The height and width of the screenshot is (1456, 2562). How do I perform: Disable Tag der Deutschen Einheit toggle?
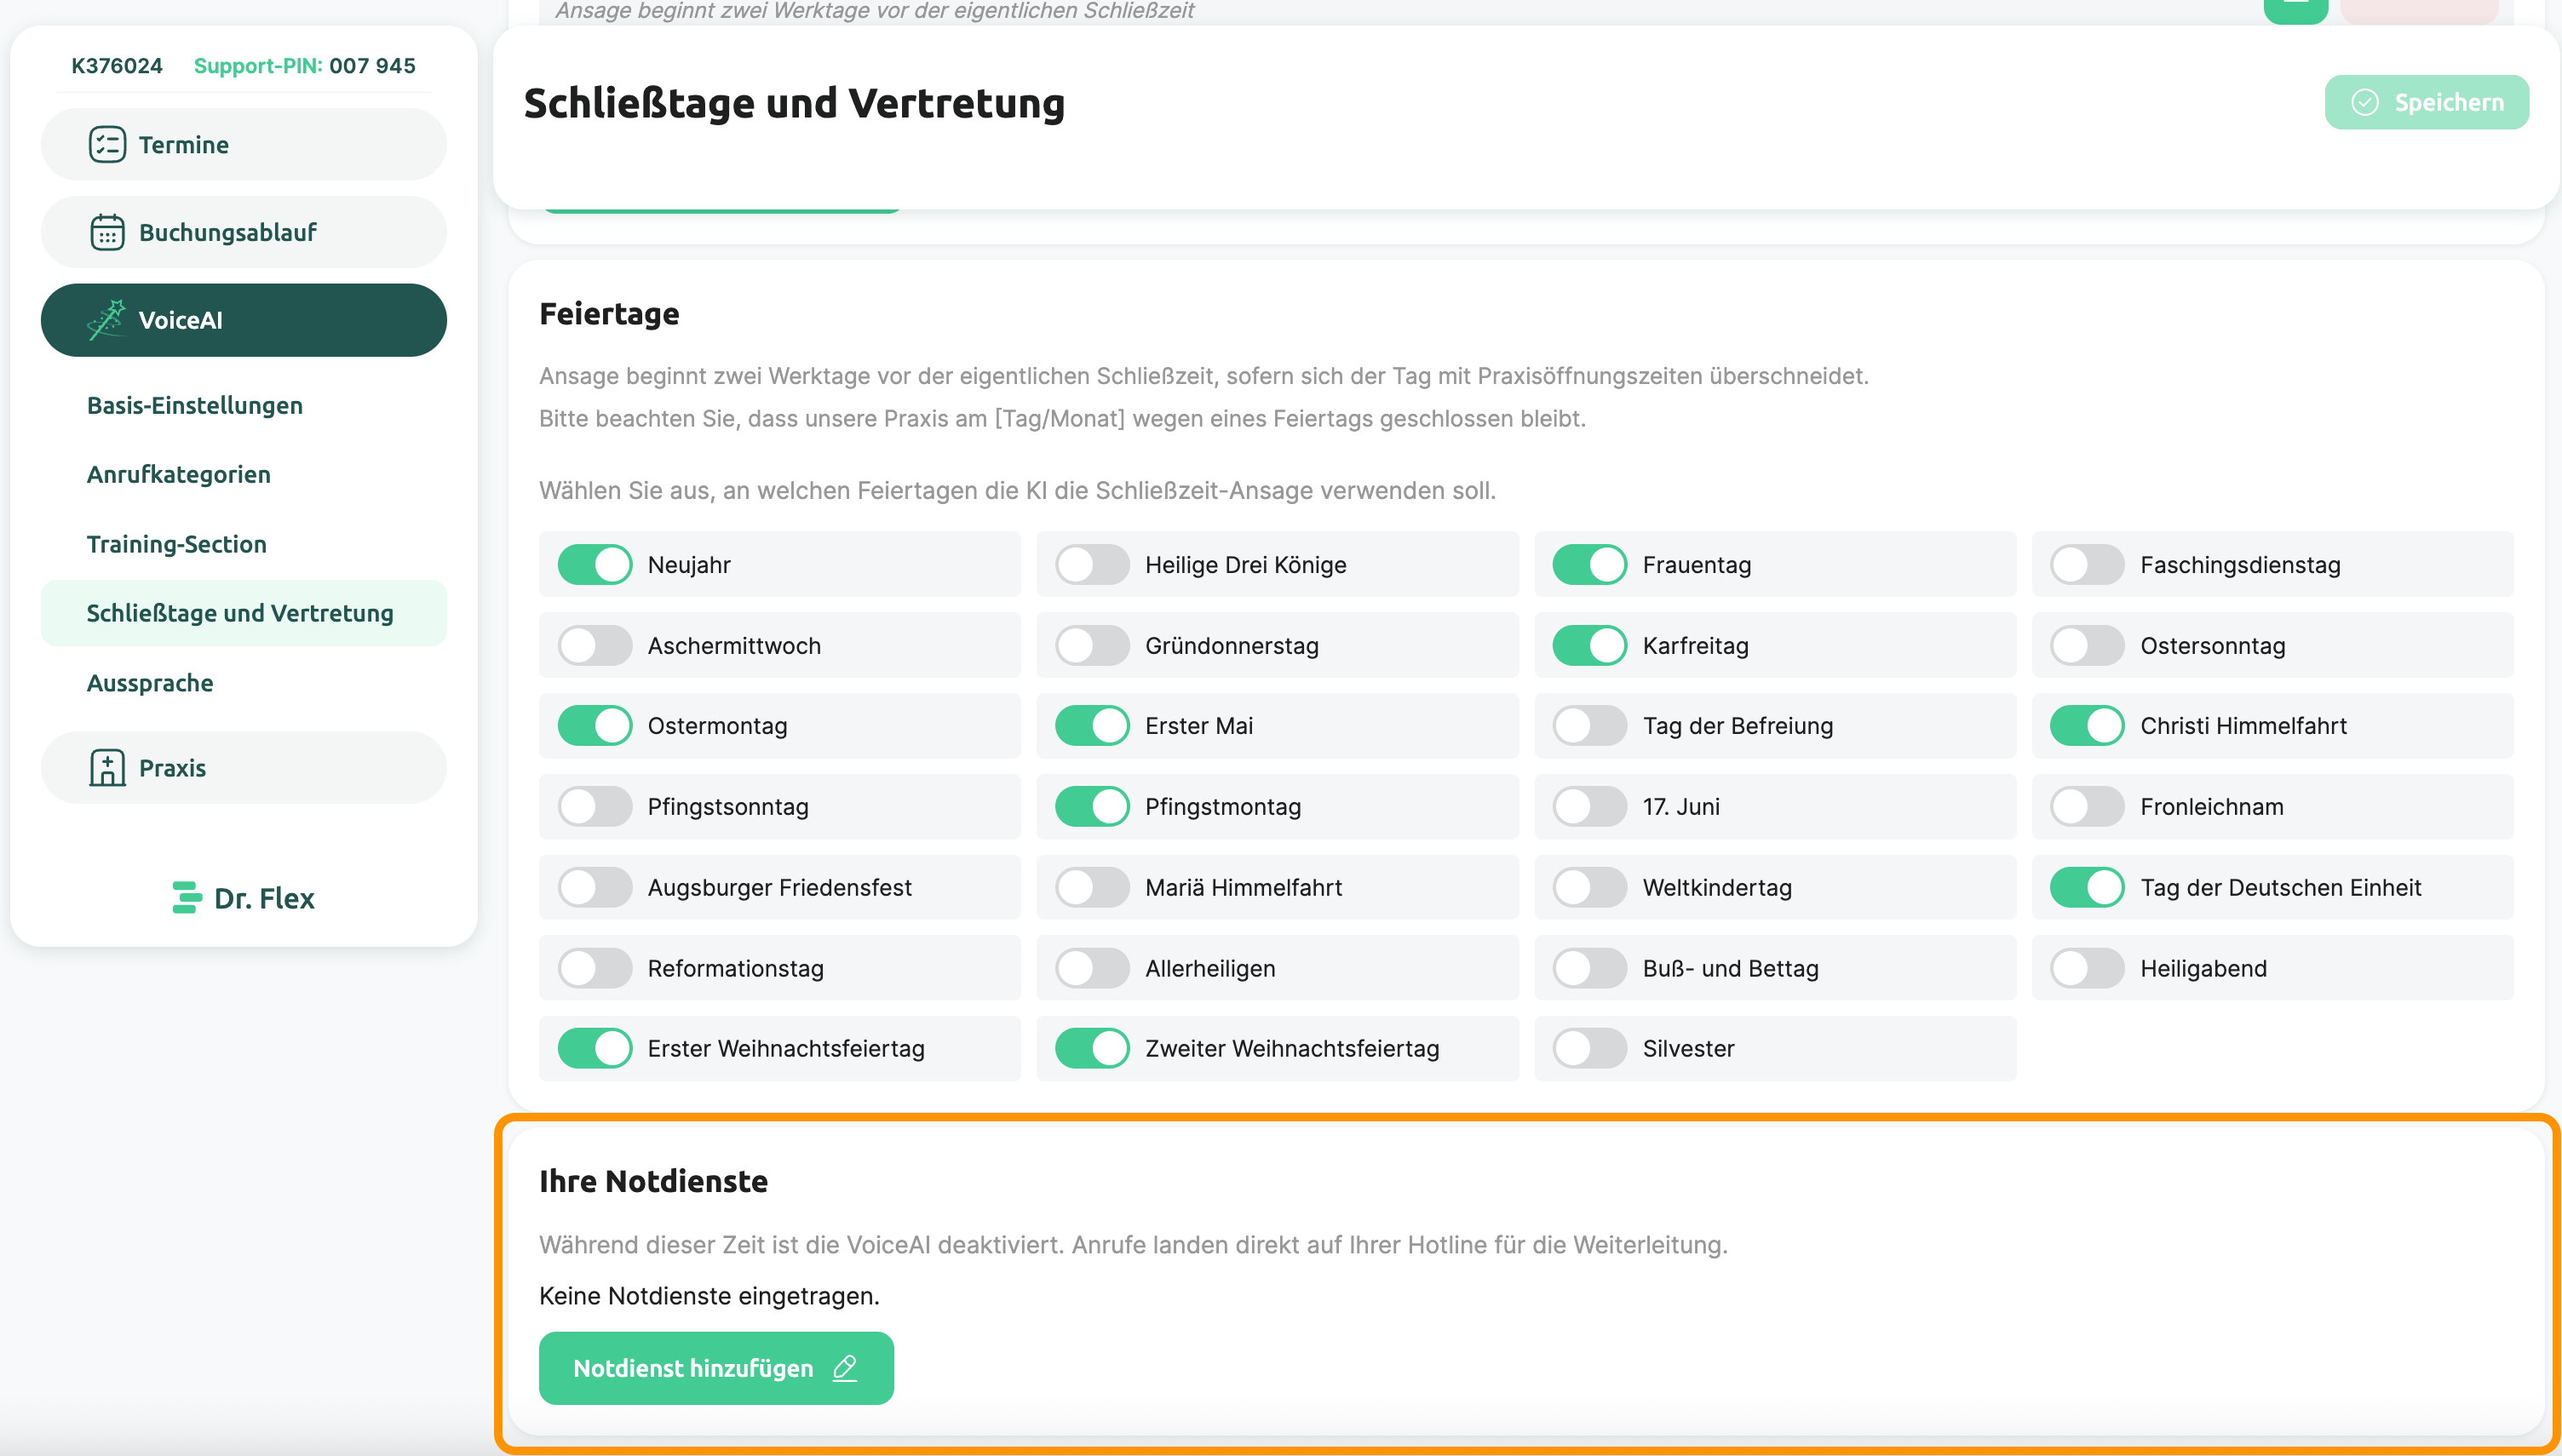2087,887
